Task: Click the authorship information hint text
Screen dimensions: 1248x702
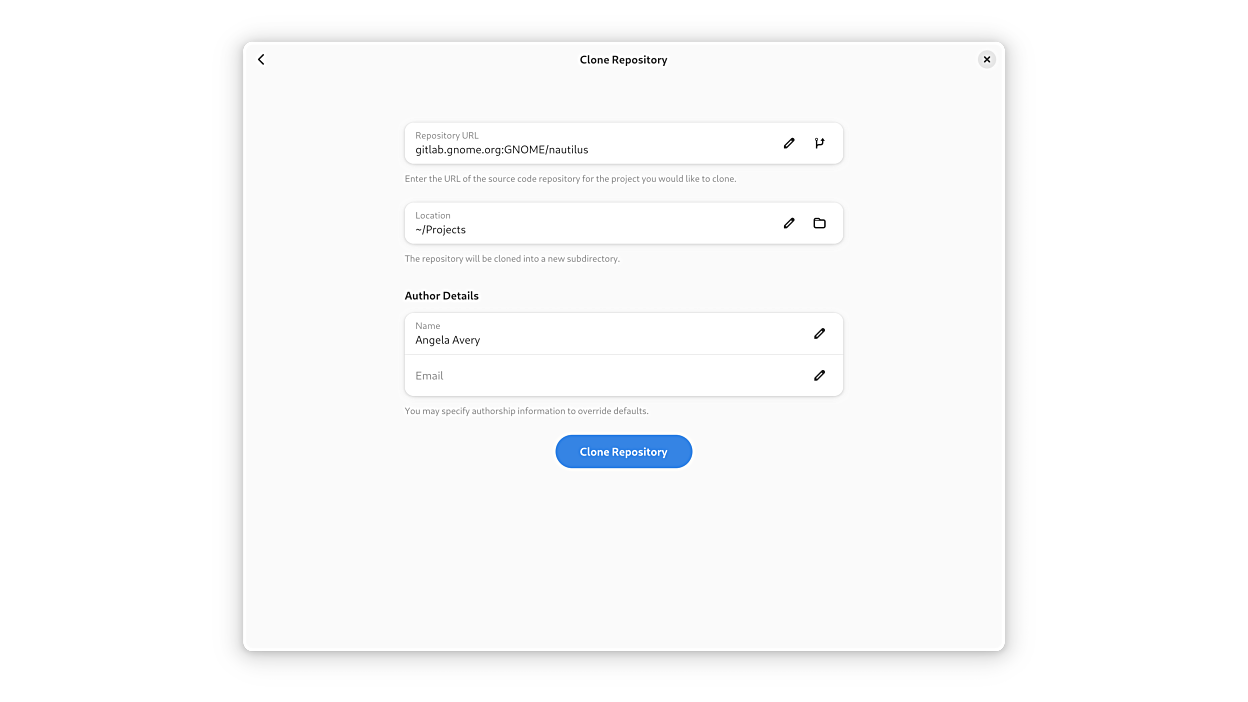Action: click(526, 411)
